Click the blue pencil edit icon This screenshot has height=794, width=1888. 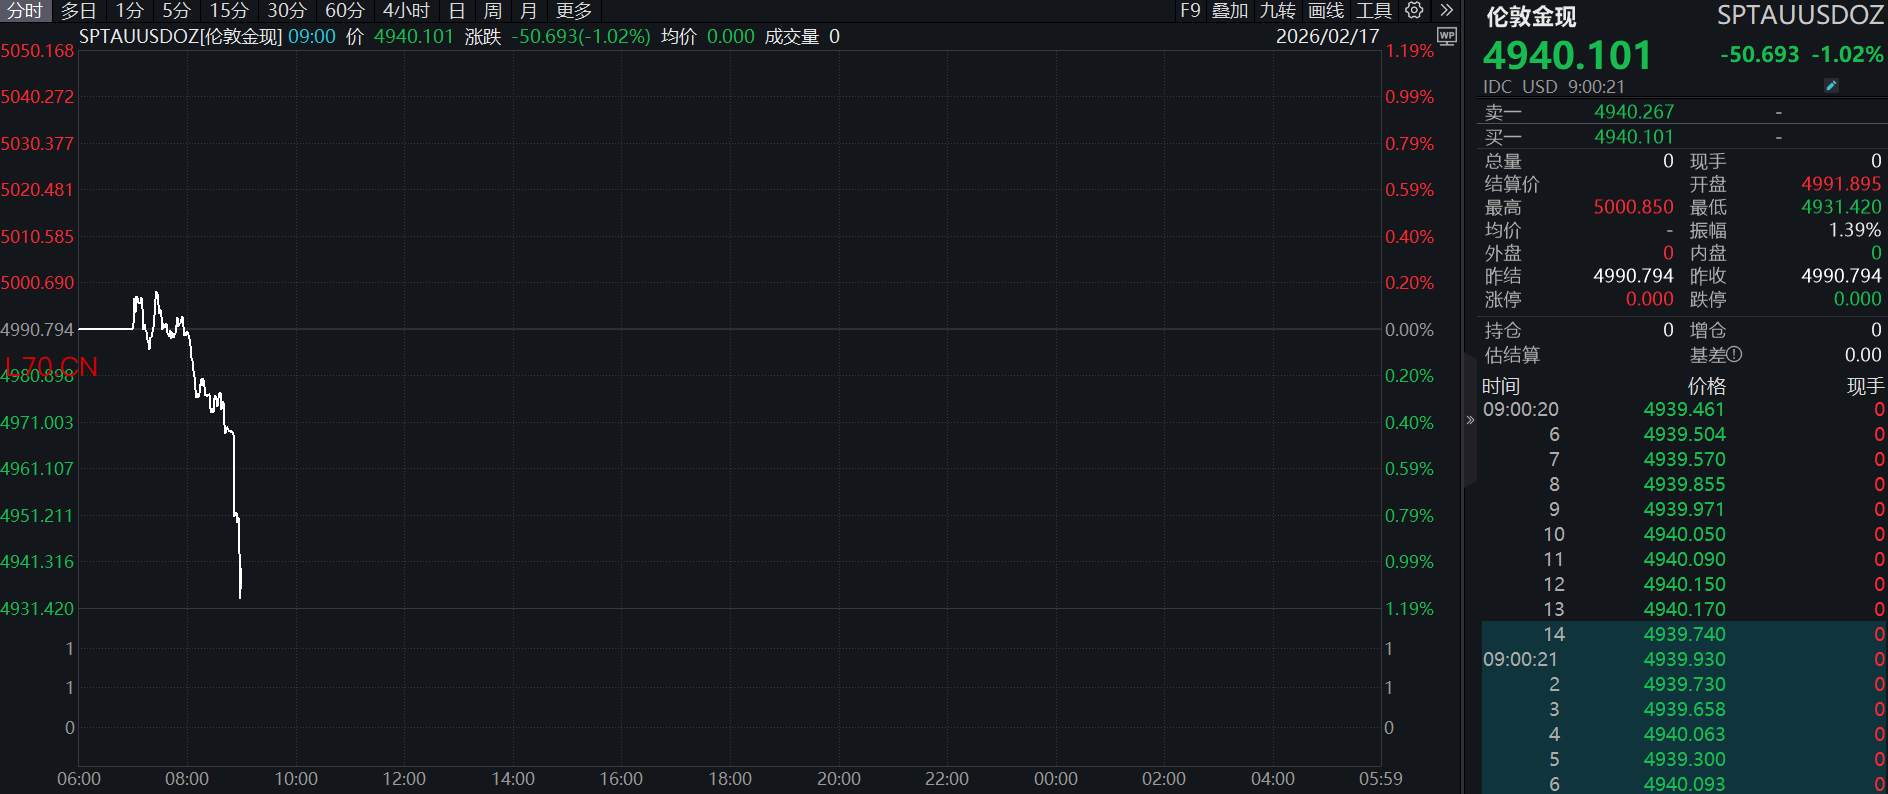(x=1831, y=86)
